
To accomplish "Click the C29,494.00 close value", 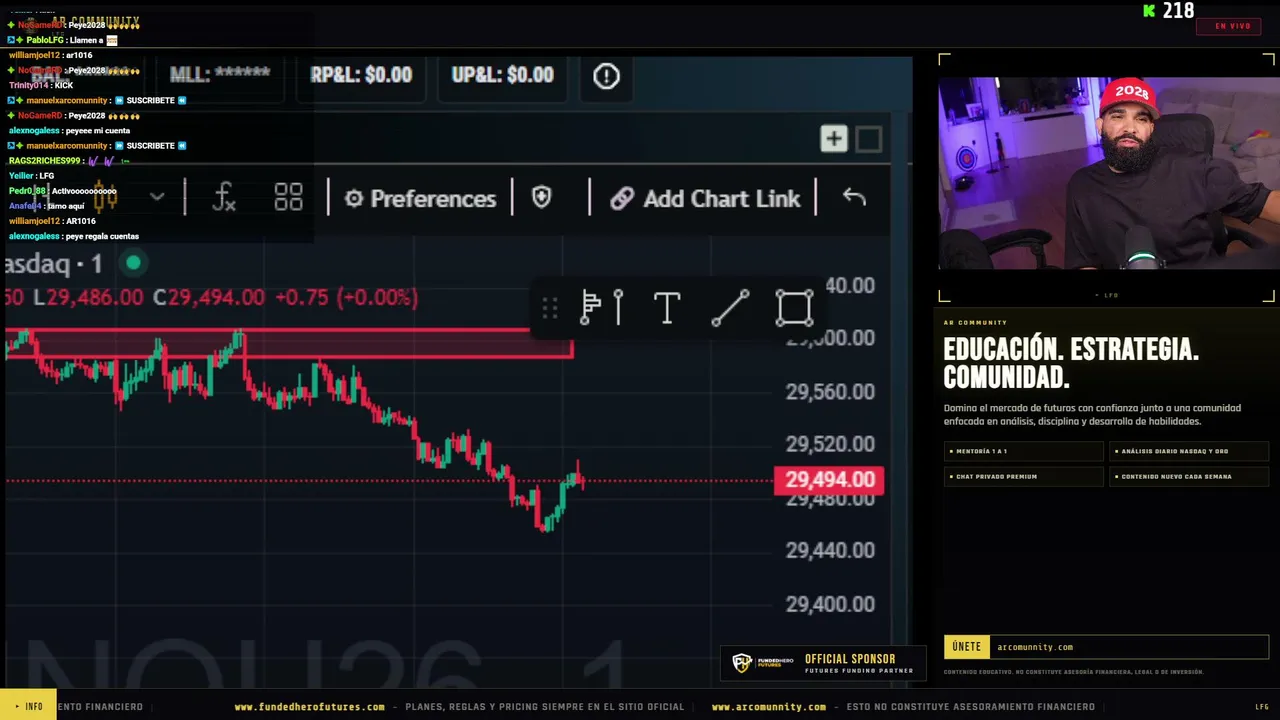I will click(208, 298).
